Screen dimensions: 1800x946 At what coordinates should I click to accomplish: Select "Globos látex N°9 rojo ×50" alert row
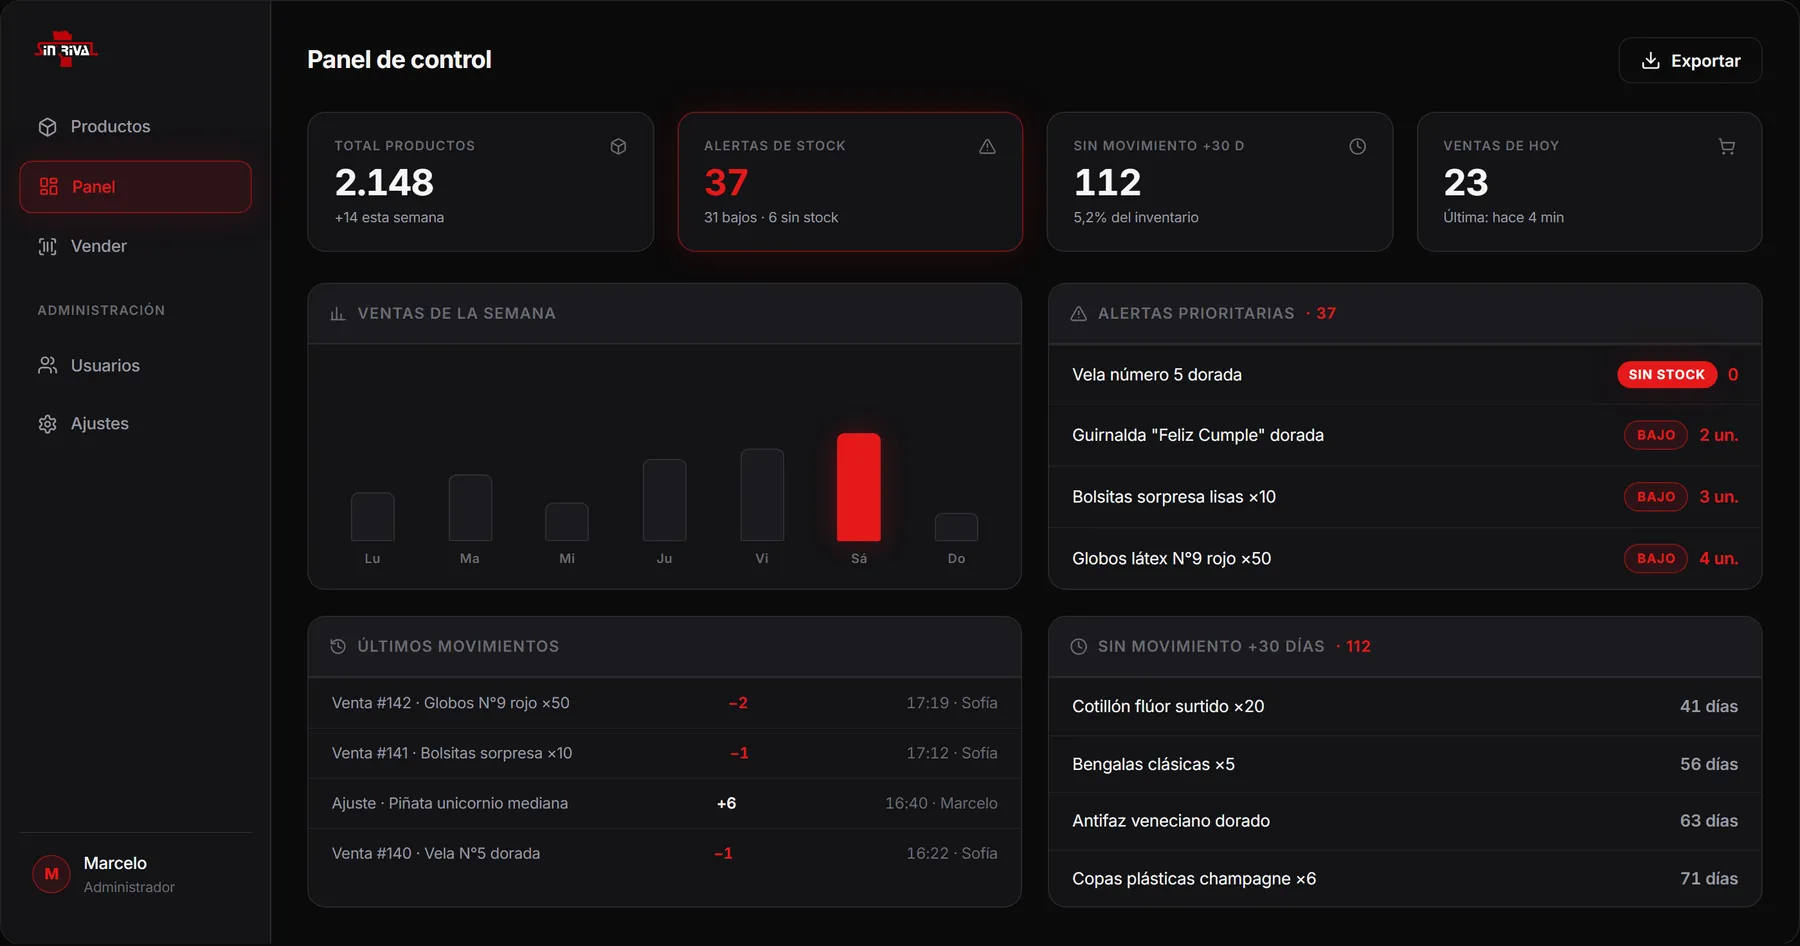point(1405,559)
